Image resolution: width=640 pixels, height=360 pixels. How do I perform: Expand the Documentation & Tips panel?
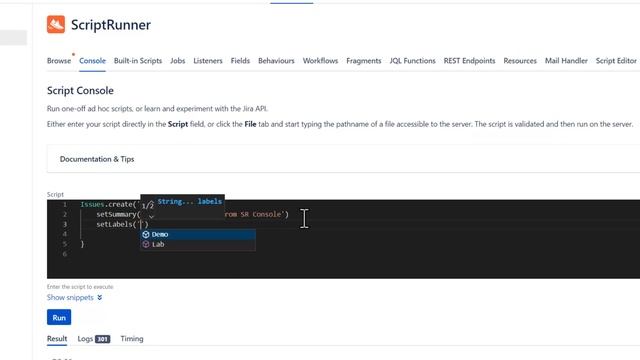click(x=343, y=159)
